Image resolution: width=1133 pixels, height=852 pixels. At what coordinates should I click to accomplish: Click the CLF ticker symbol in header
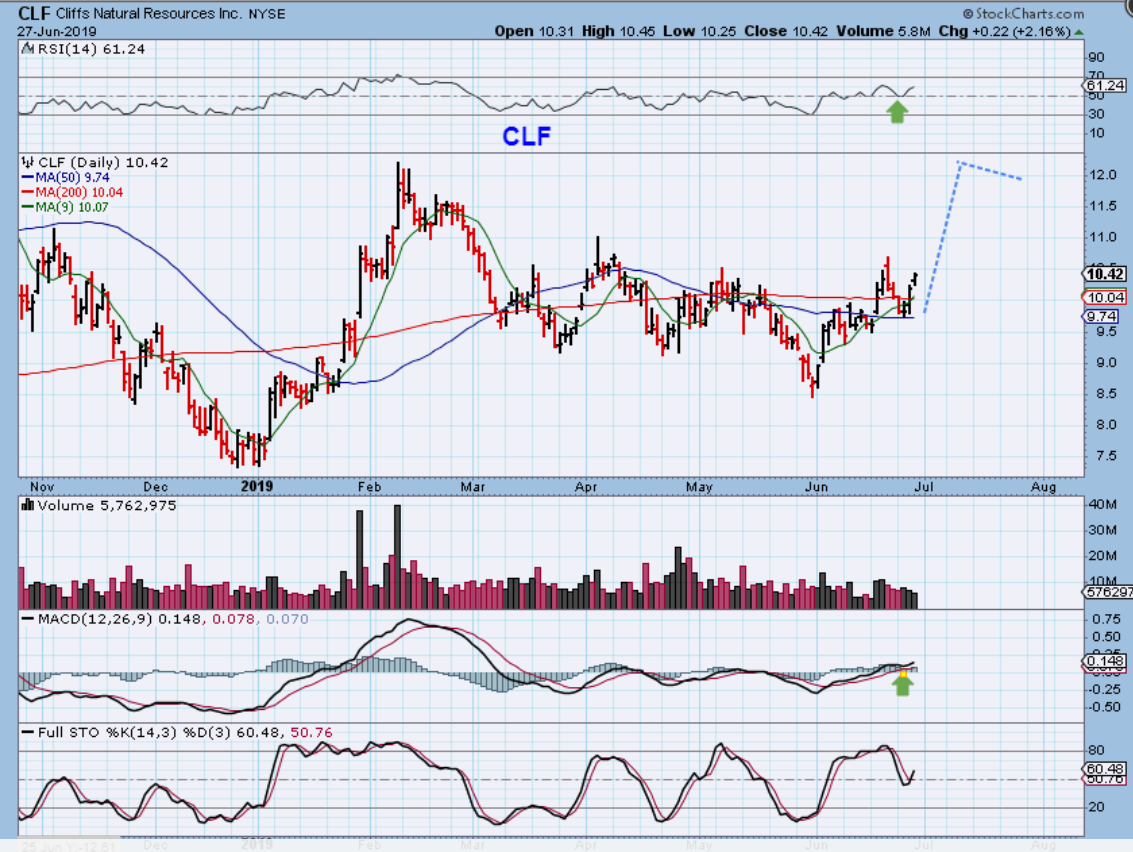(x=34, y=13)
